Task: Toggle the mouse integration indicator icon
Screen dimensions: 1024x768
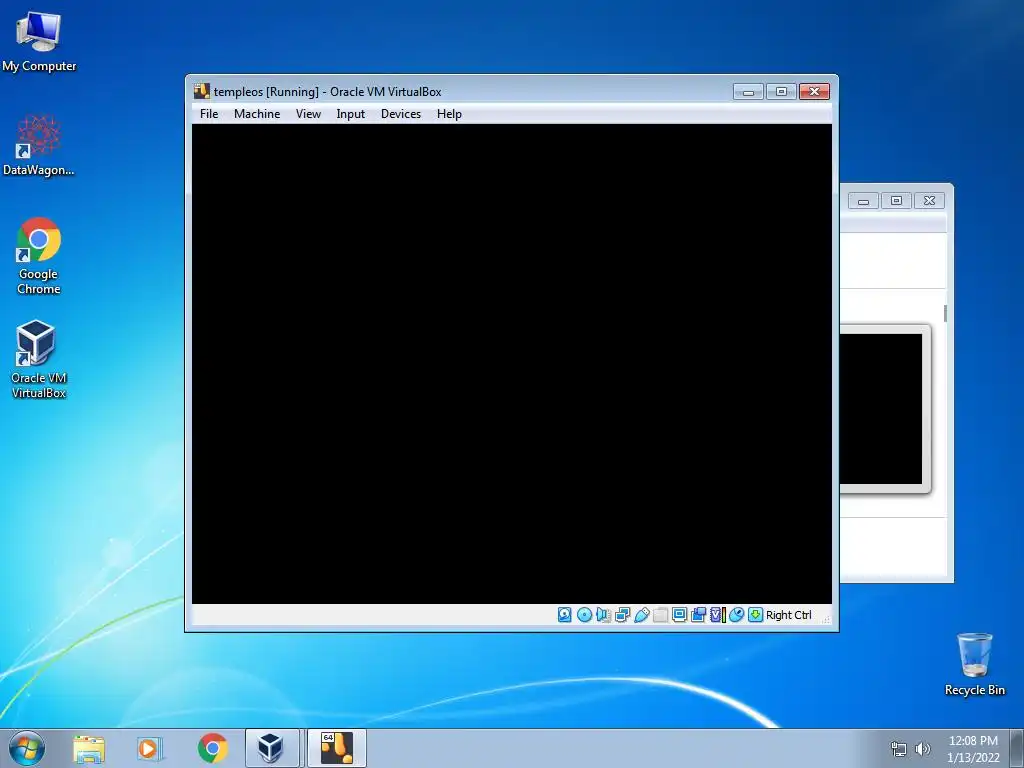Action: pyautogui.click(x=737, y=615)
